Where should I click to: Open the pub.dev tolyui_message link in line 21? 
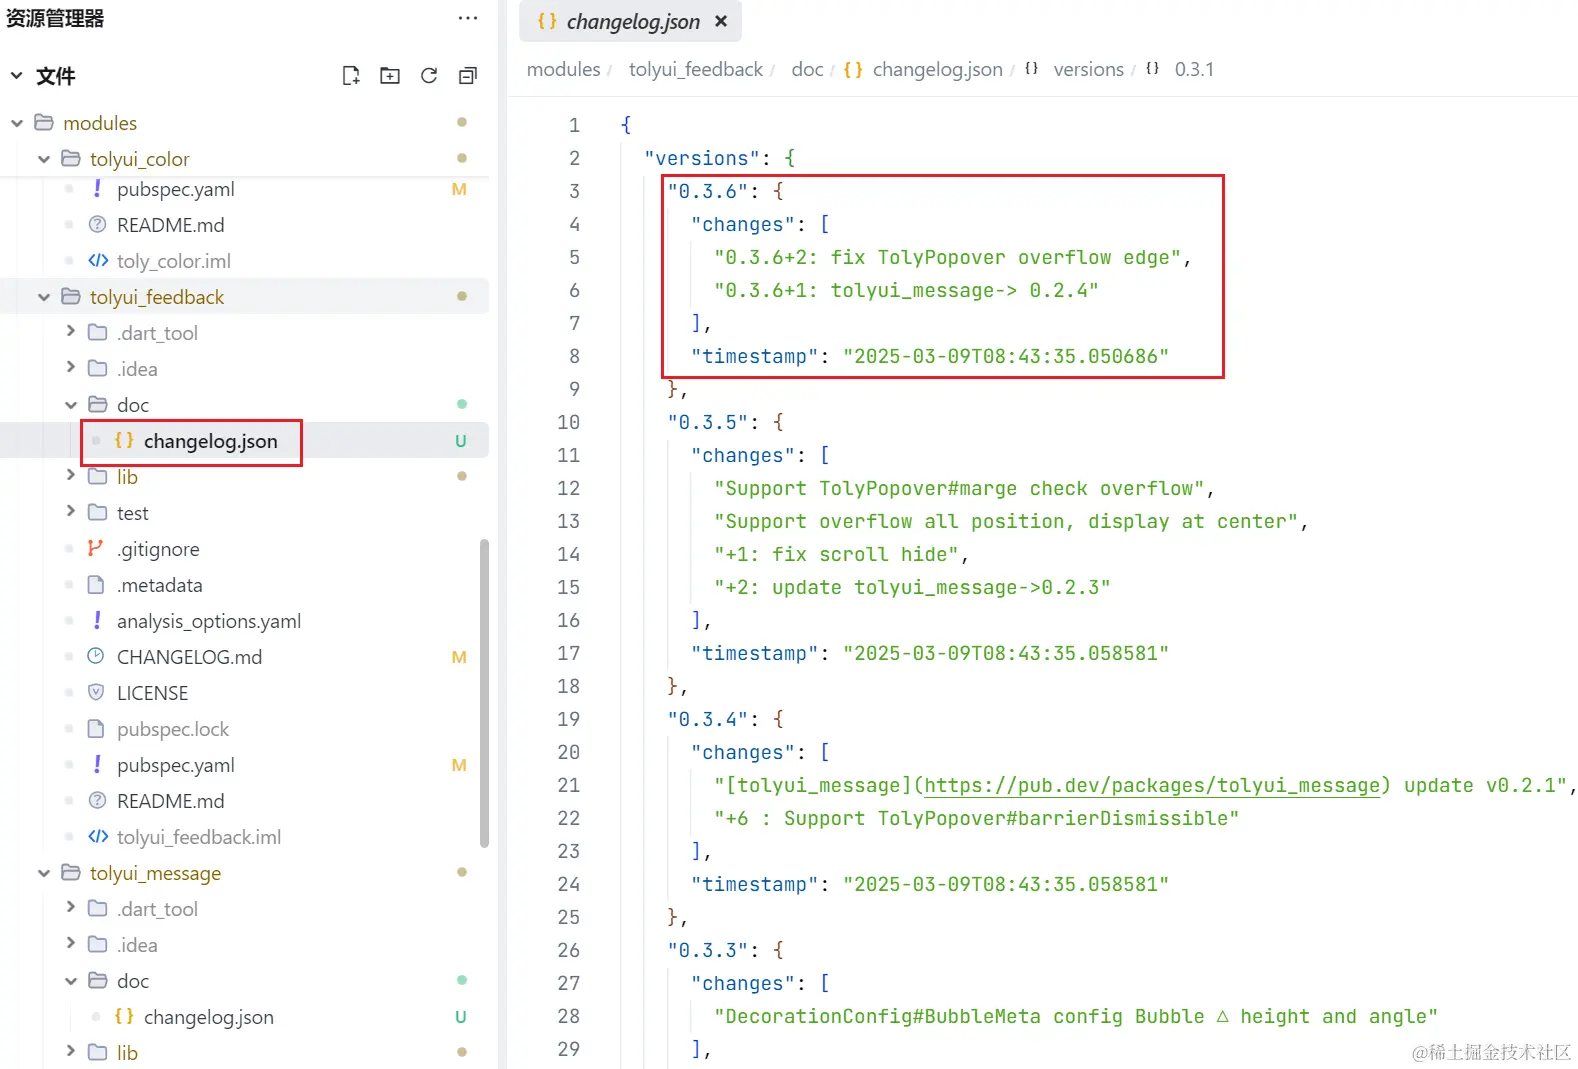pos(1152,785)
